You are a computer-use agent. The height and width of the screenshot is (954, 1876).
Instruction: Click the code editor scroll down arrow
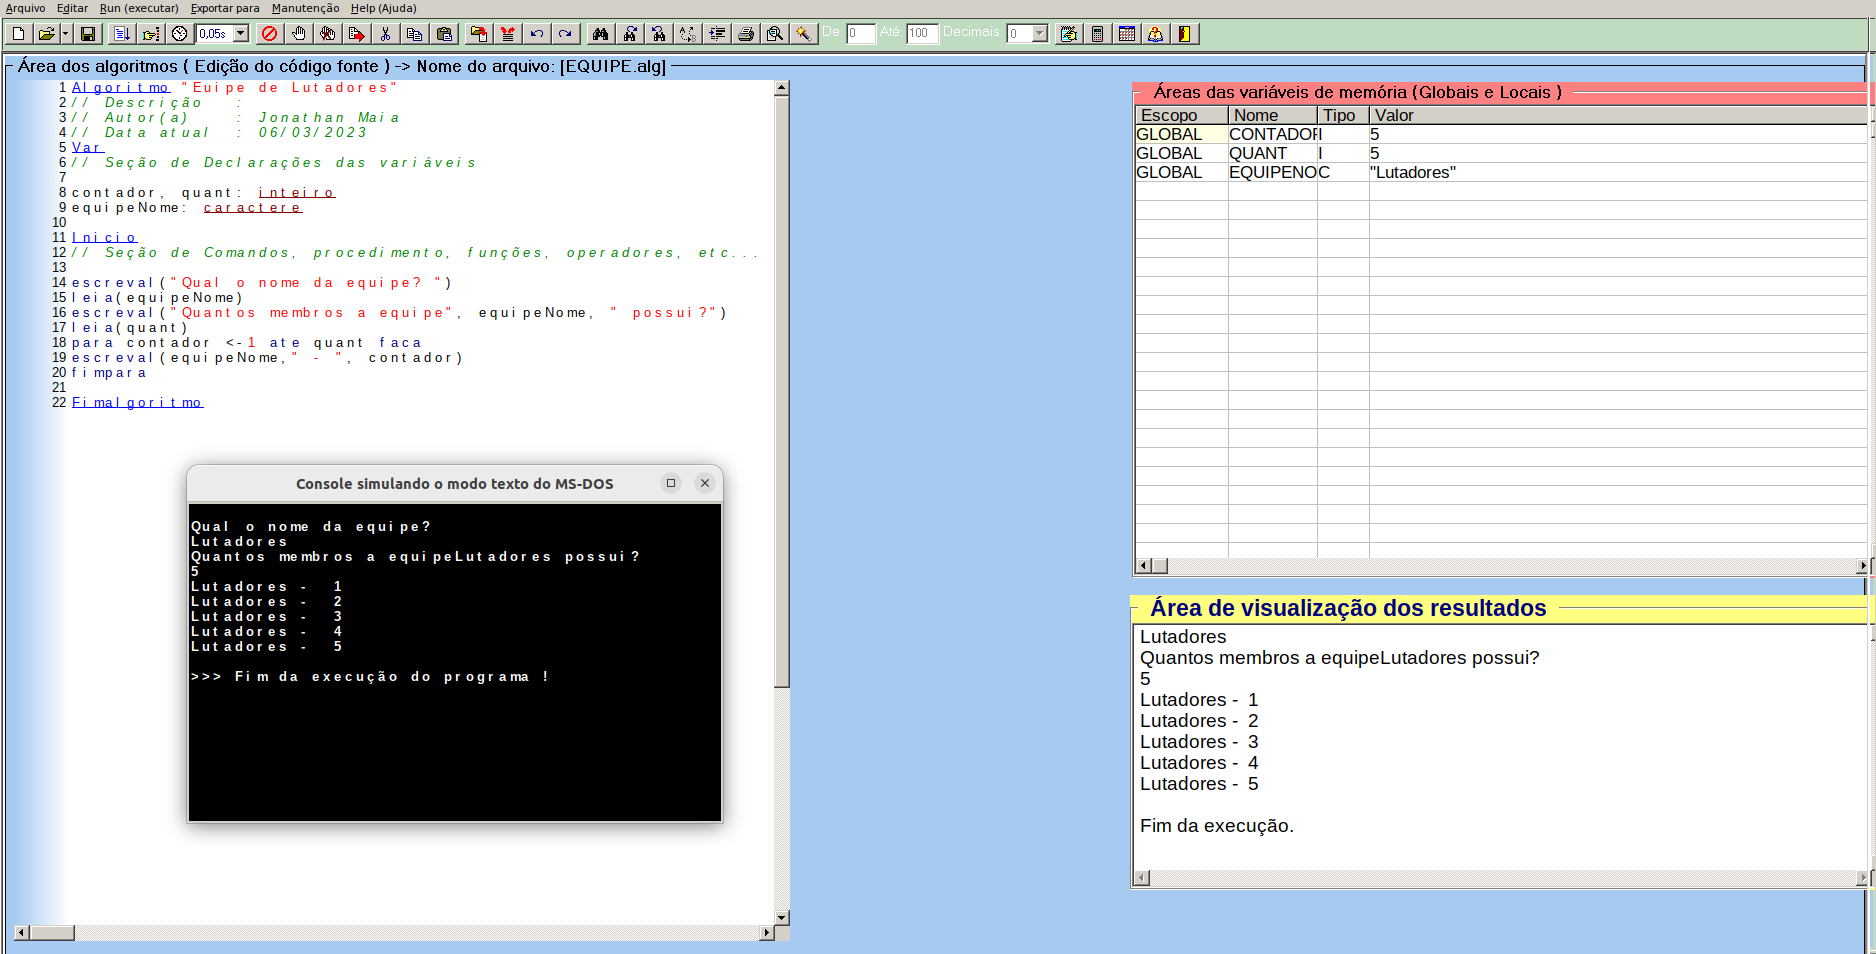pos(782,917)
